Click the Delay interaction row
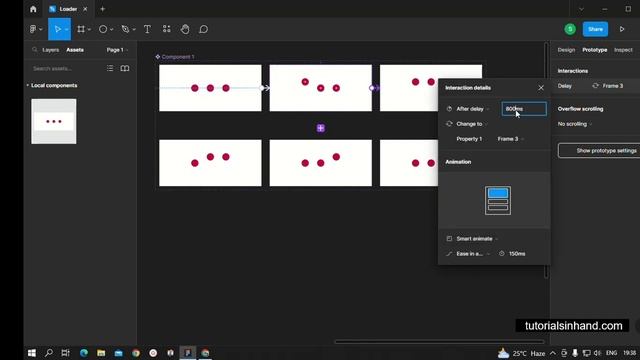The width and height of the screenshot is (640, 360). click(x=595, y=86)
